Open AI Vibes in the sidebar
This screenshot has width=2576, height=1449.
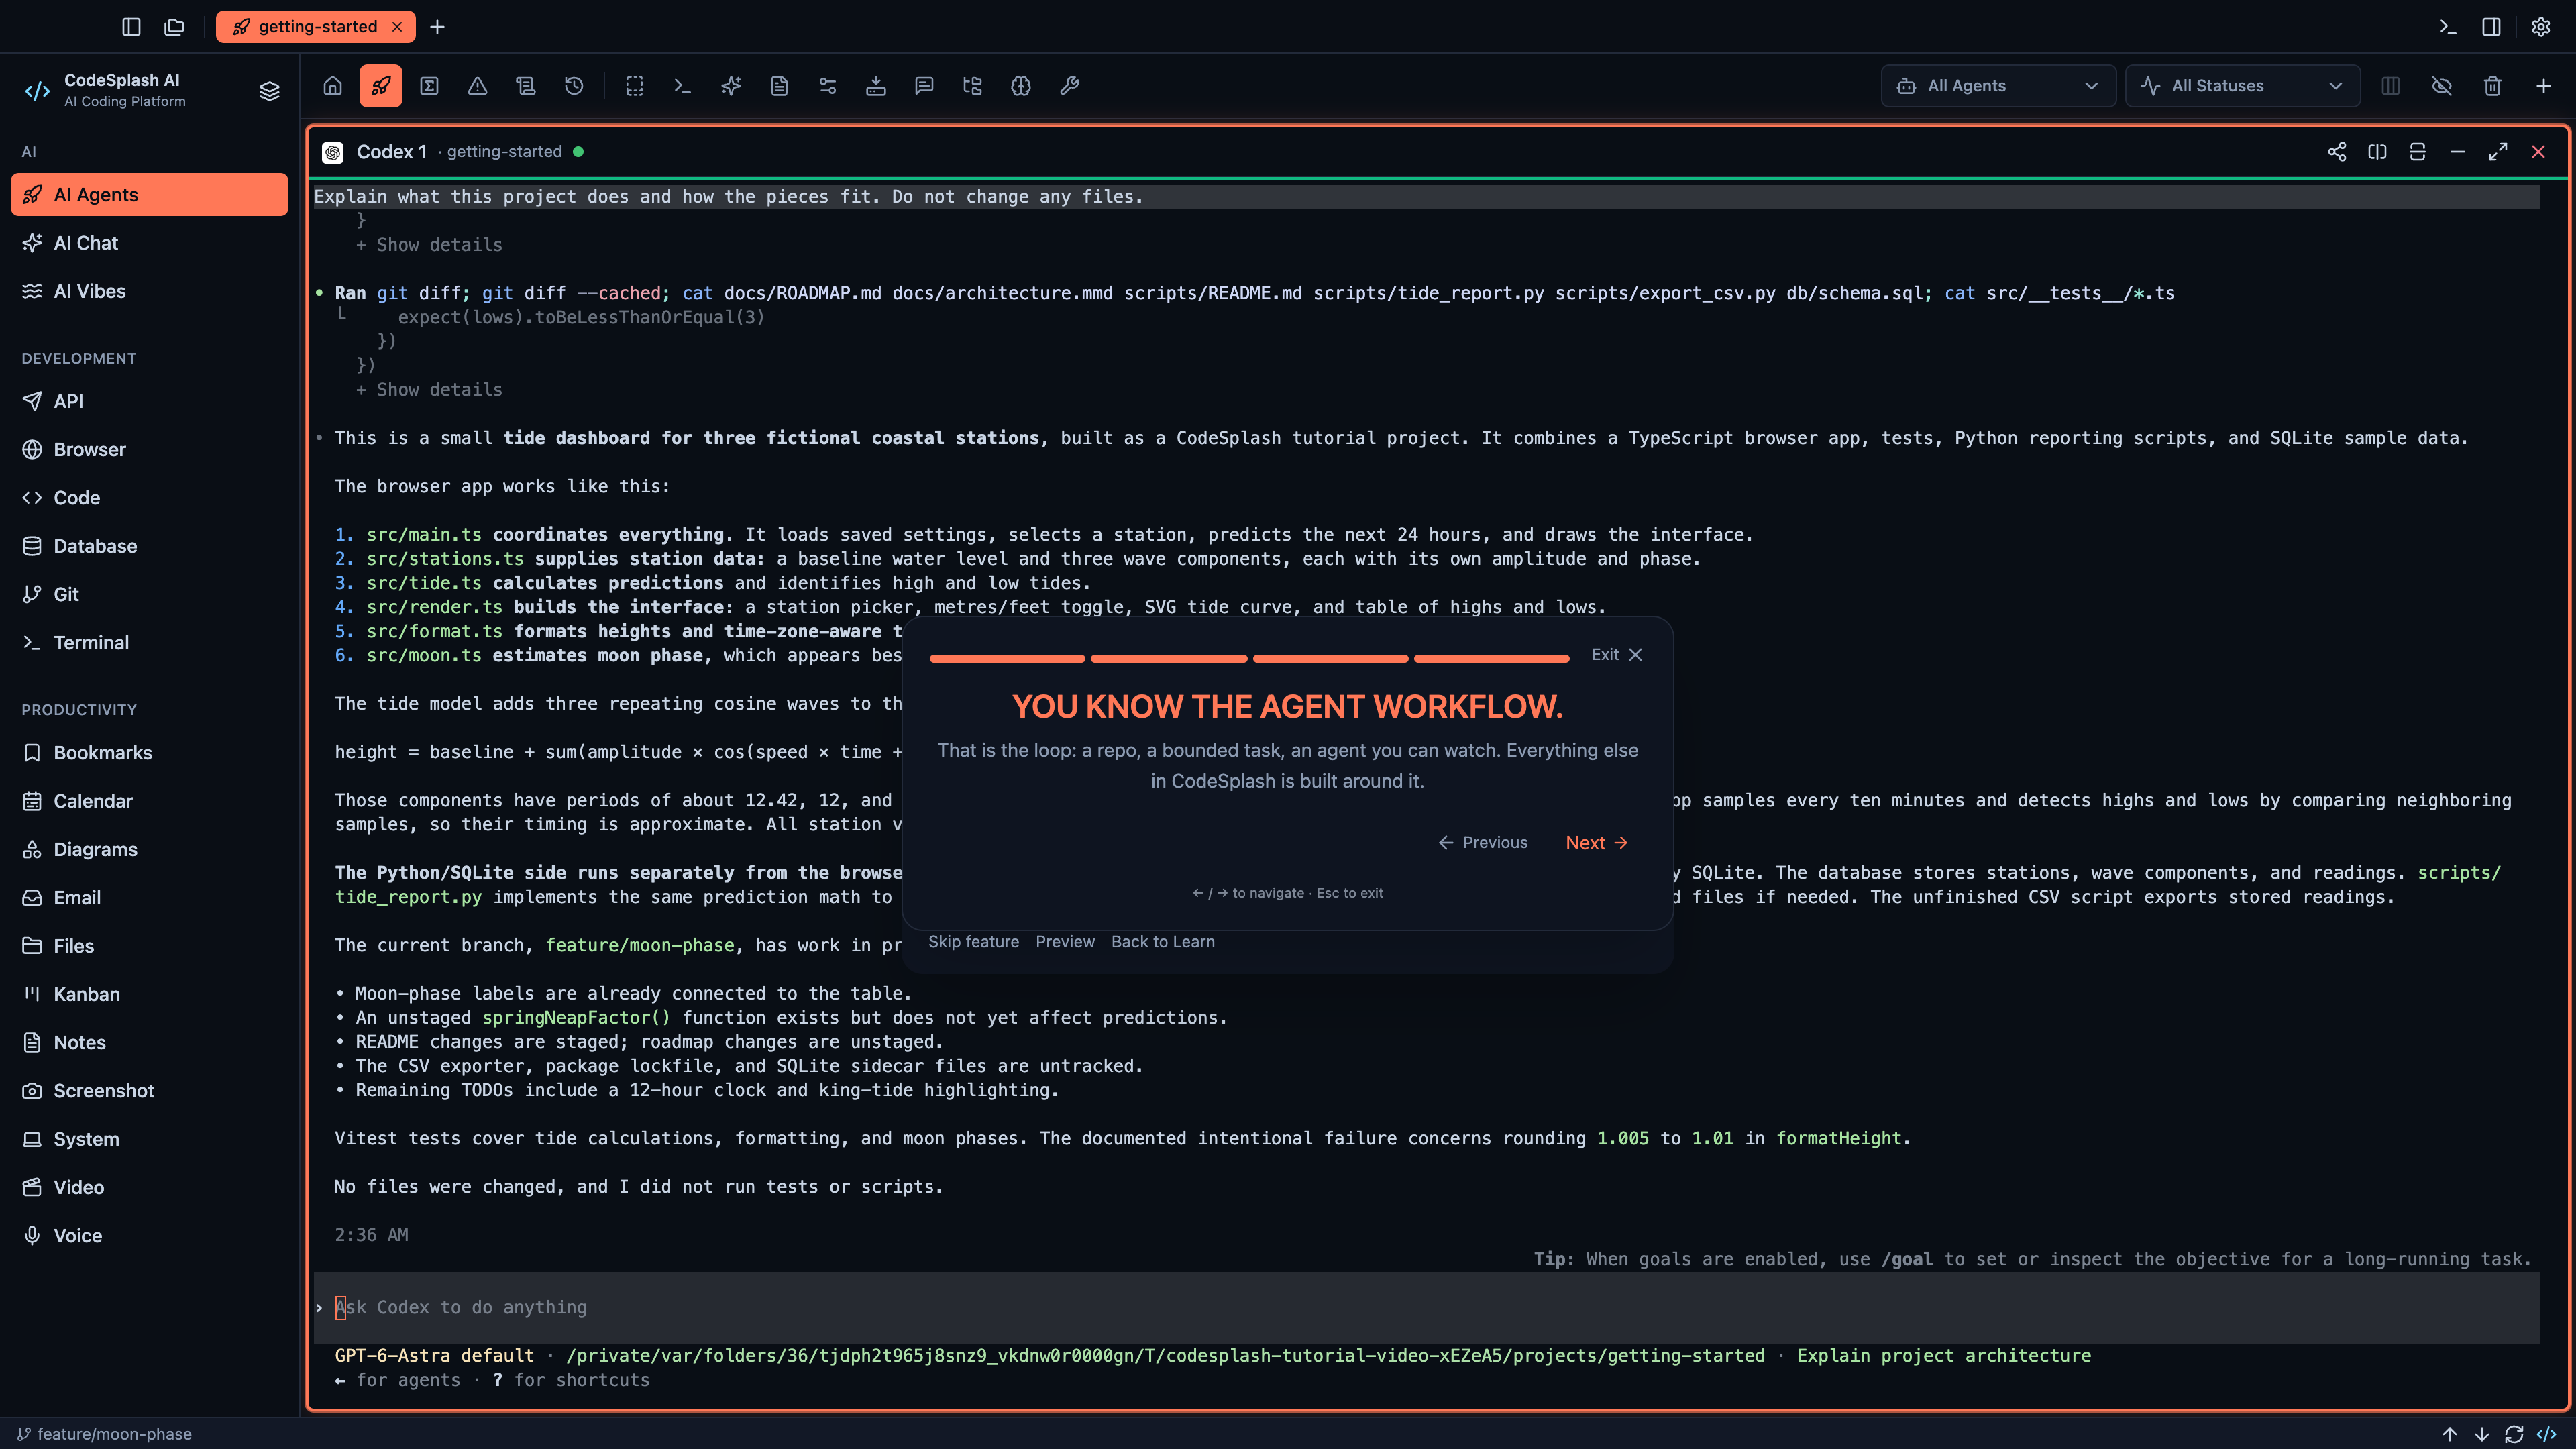[x=150, y=291]
